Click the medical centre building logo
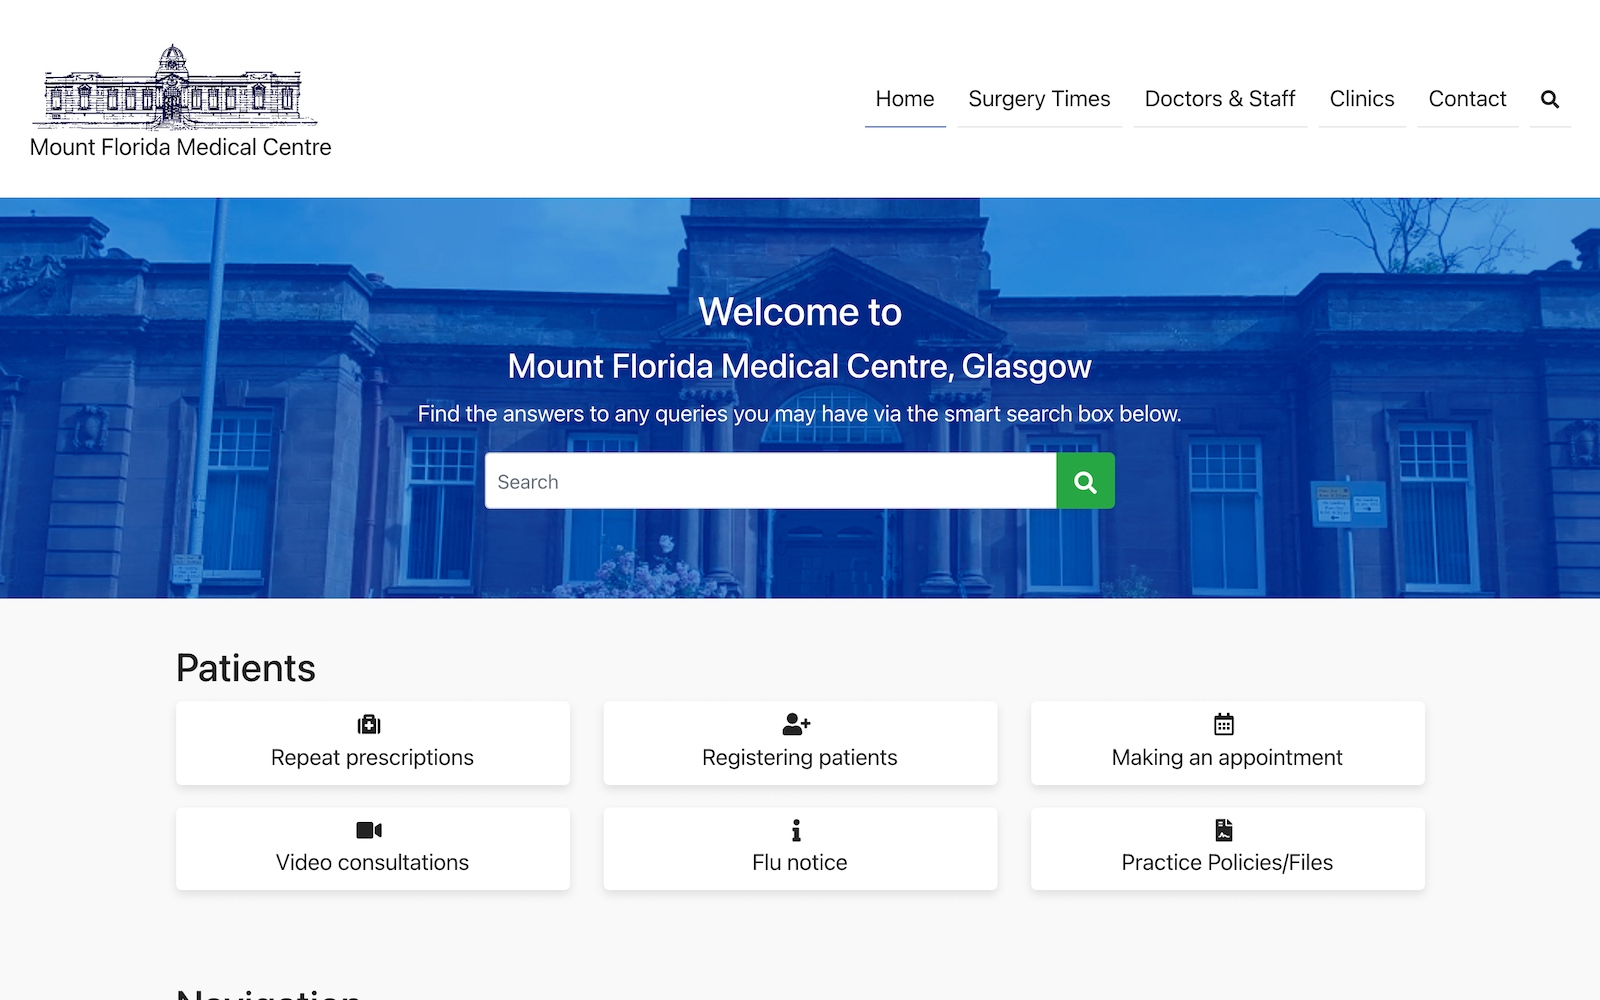The height and width of the screenshot is (1000, 1600). click(x=175, y=88)
